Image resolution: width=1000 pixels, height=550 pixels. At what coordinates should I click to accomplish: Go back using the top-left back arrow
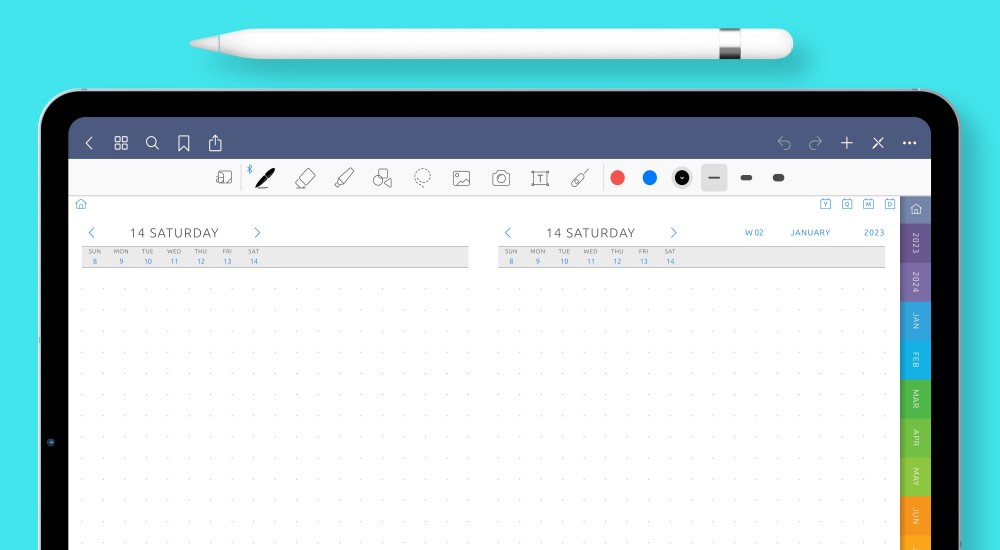pyautogui.click(x=89, y=143)
